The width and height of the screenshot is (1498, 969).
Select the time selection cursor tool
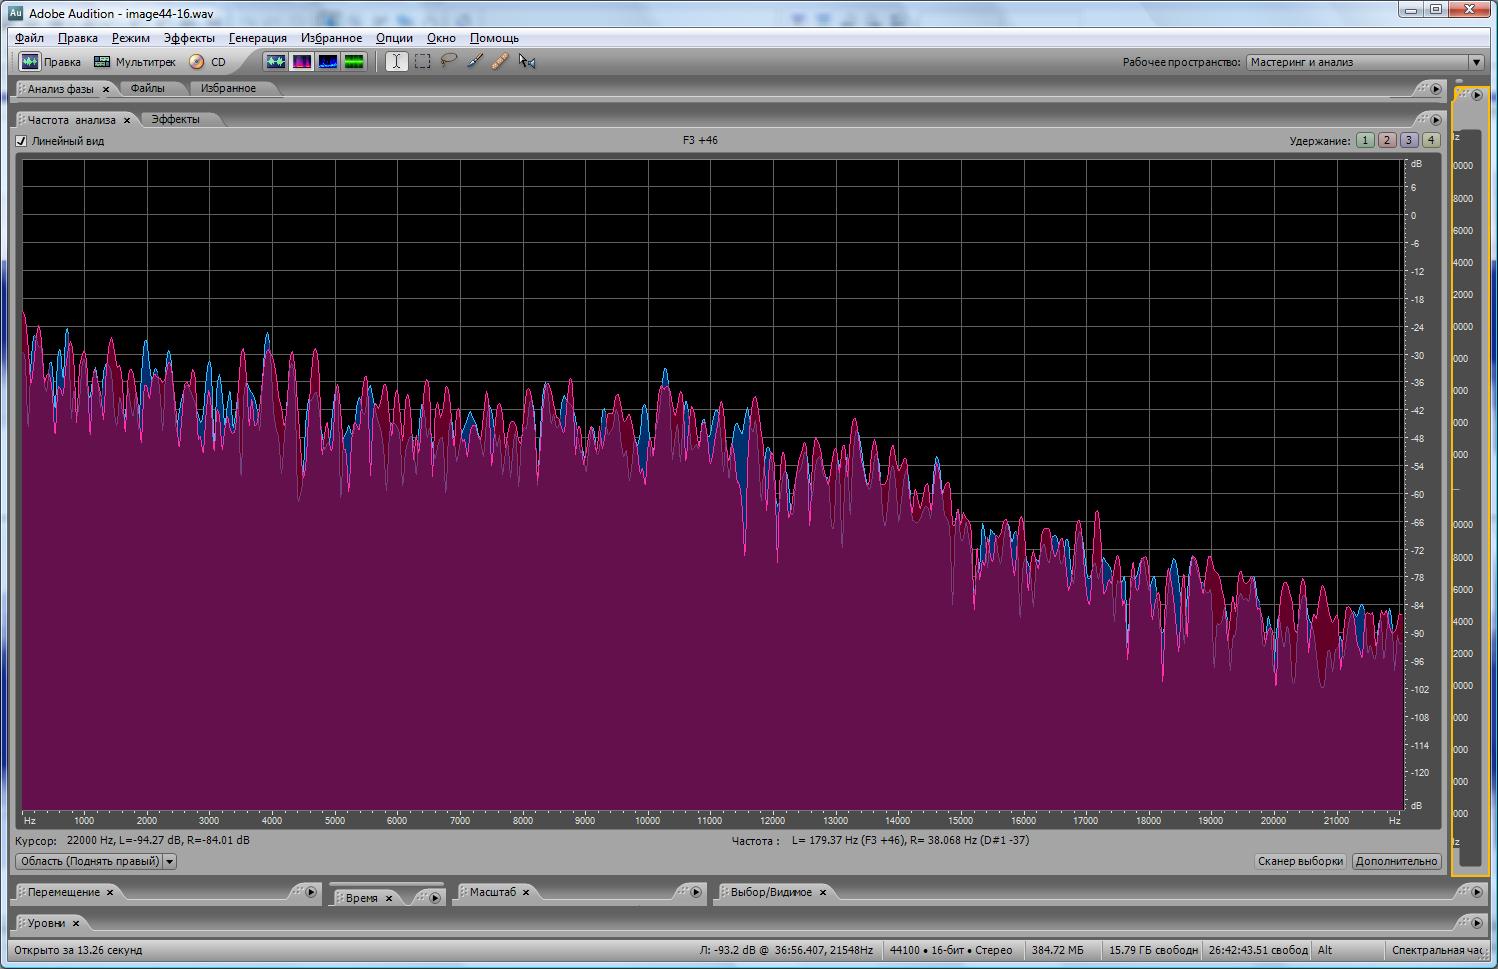tap(396, 62)
